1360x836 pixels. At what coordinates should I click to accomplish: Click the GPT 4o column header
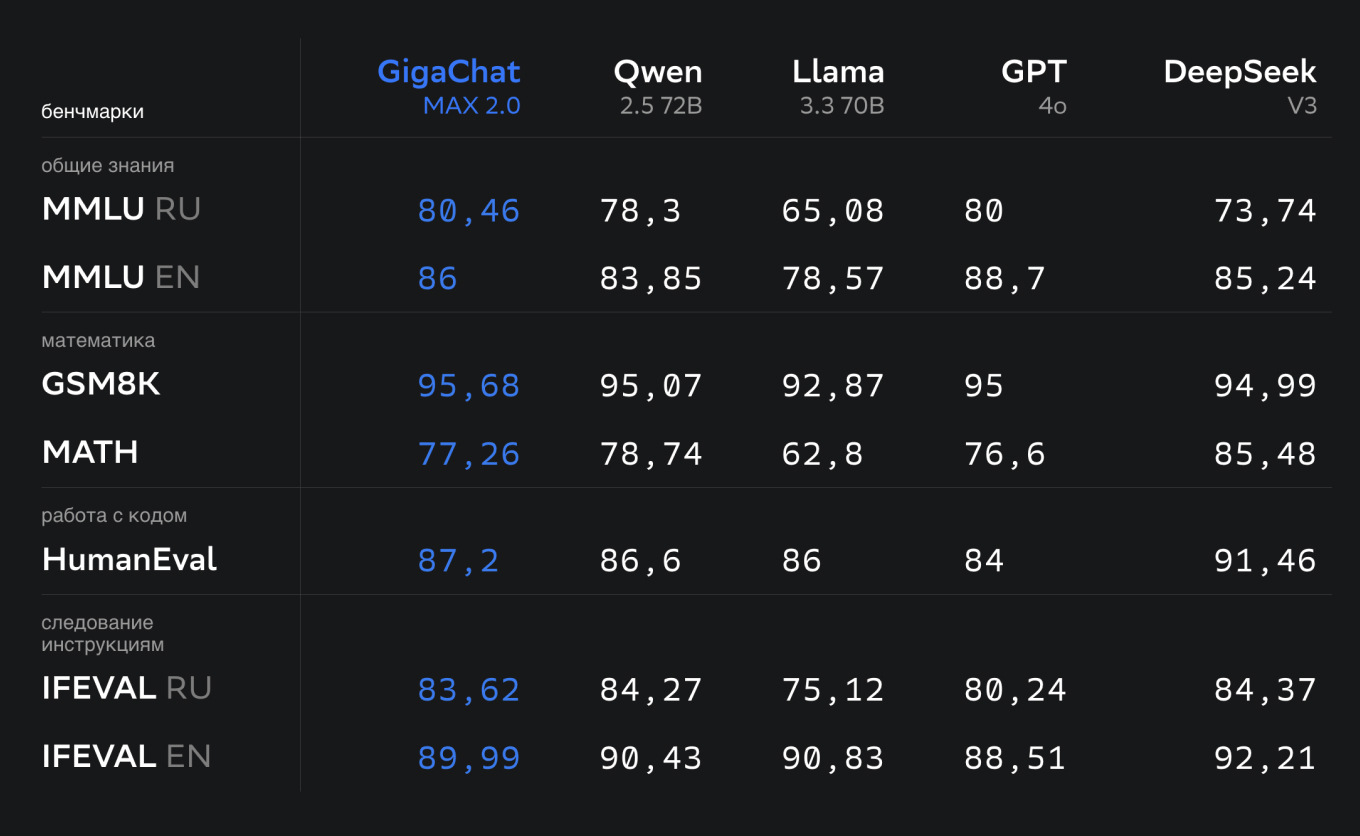[x=1034, y=86]
